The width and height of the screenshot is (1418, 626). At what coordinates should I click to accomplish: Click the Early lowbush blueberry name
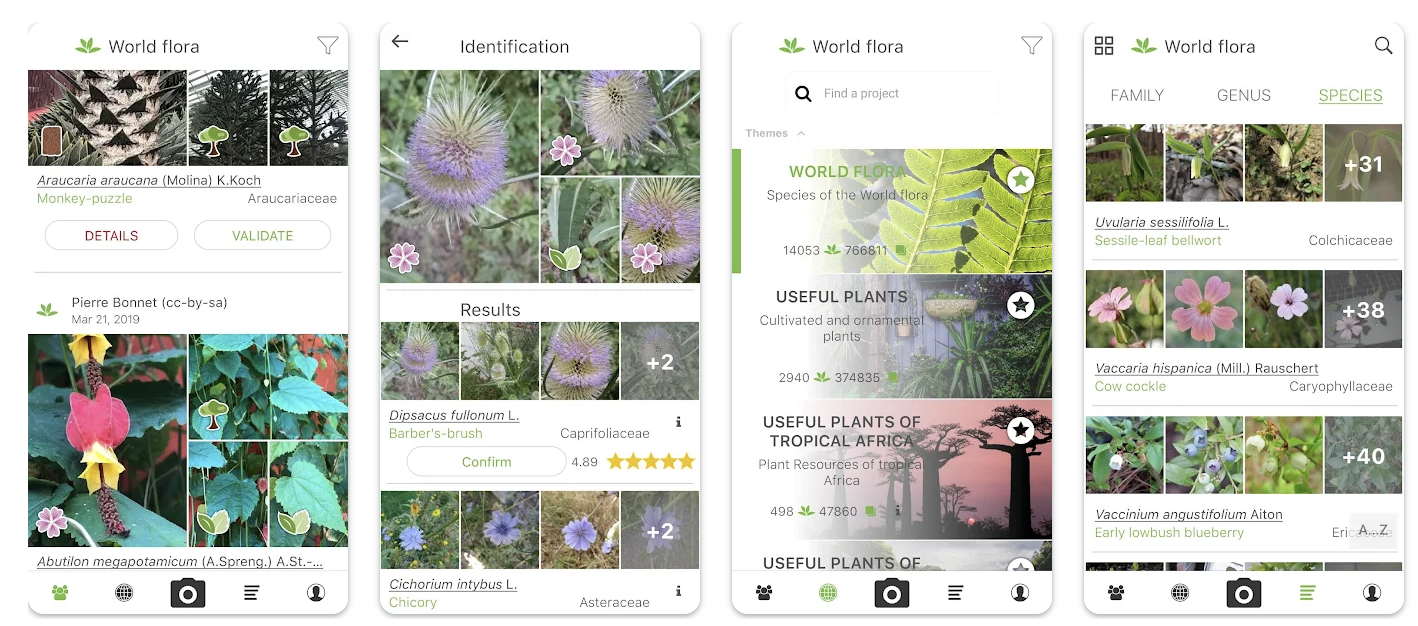point(1169,532)
